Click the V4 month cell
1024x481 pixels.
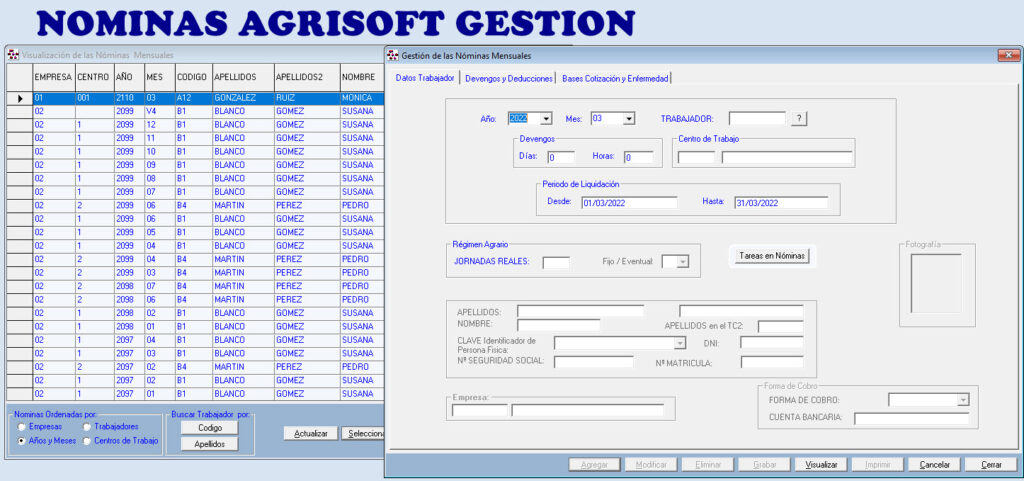click(x=160, y=112)
